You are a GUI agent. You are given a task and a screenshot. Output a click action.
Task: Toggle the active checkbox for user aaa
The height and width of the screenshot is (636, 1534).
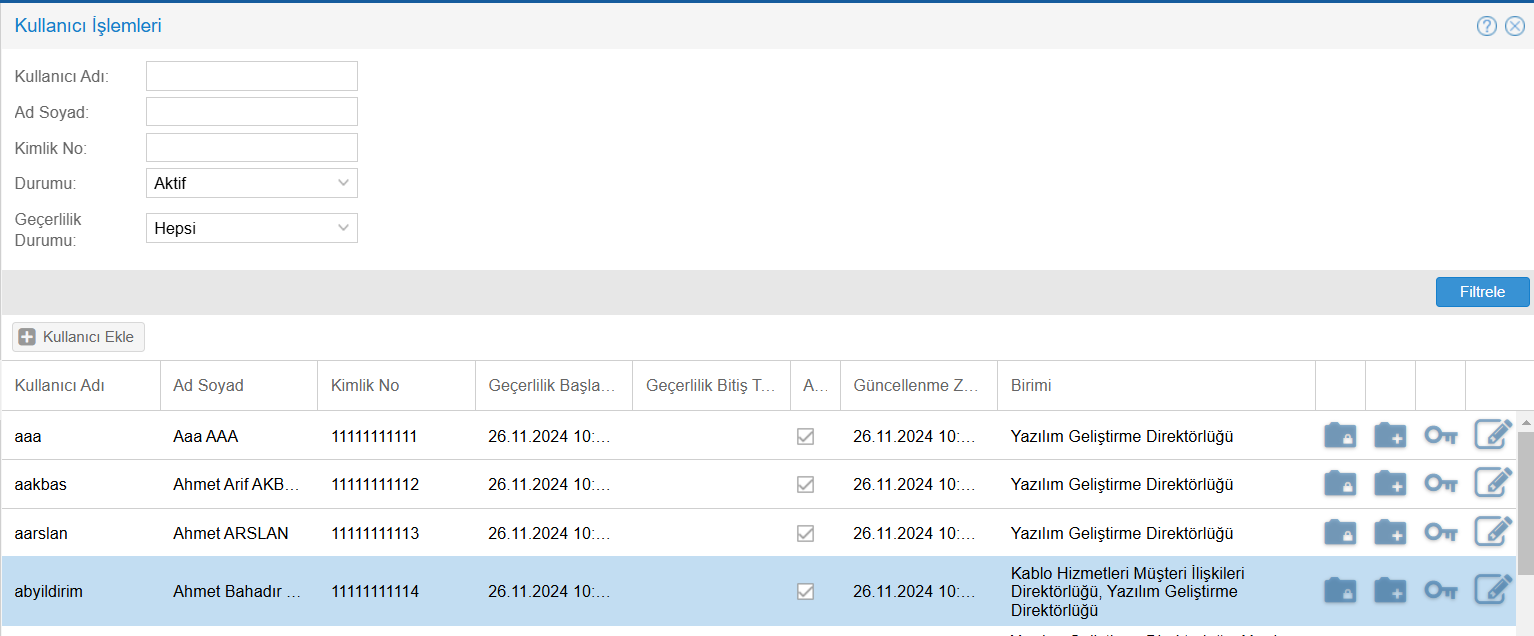(x=805, y=436)
